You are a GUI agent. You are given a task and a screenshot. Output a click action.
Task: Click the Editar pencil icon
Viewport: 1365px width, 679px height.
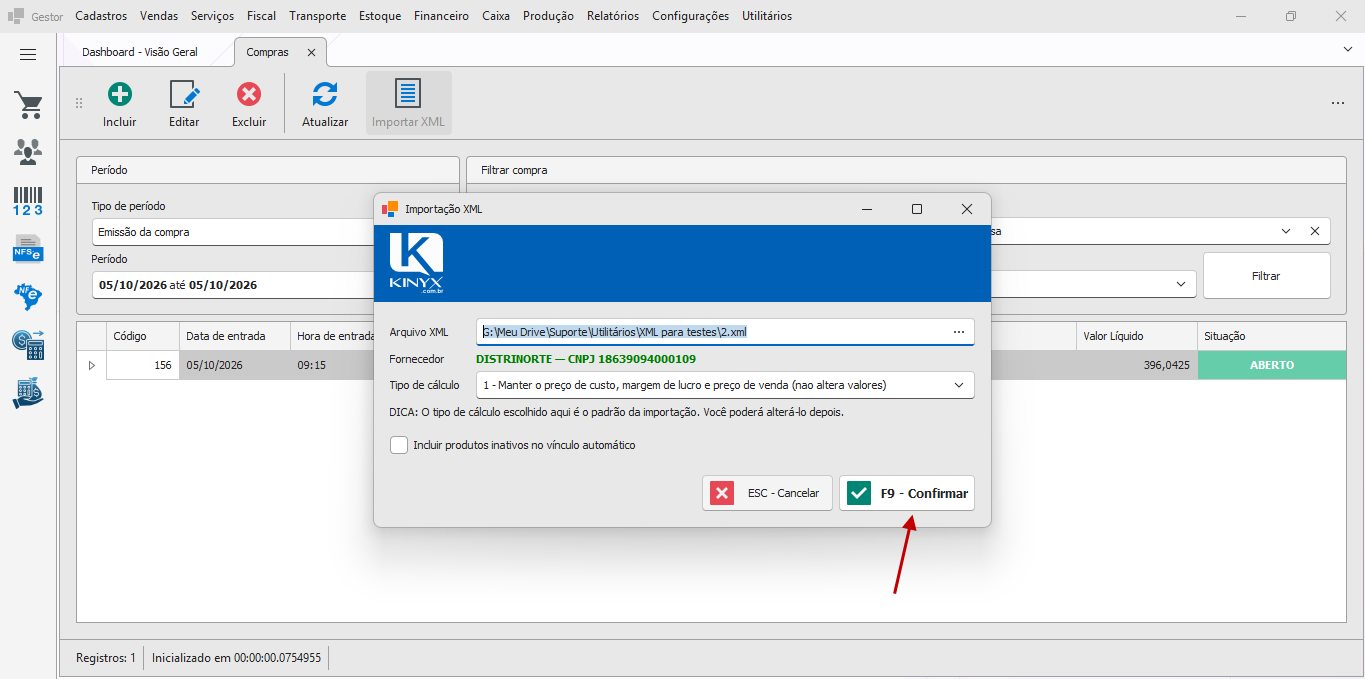(x=184, y=95)
